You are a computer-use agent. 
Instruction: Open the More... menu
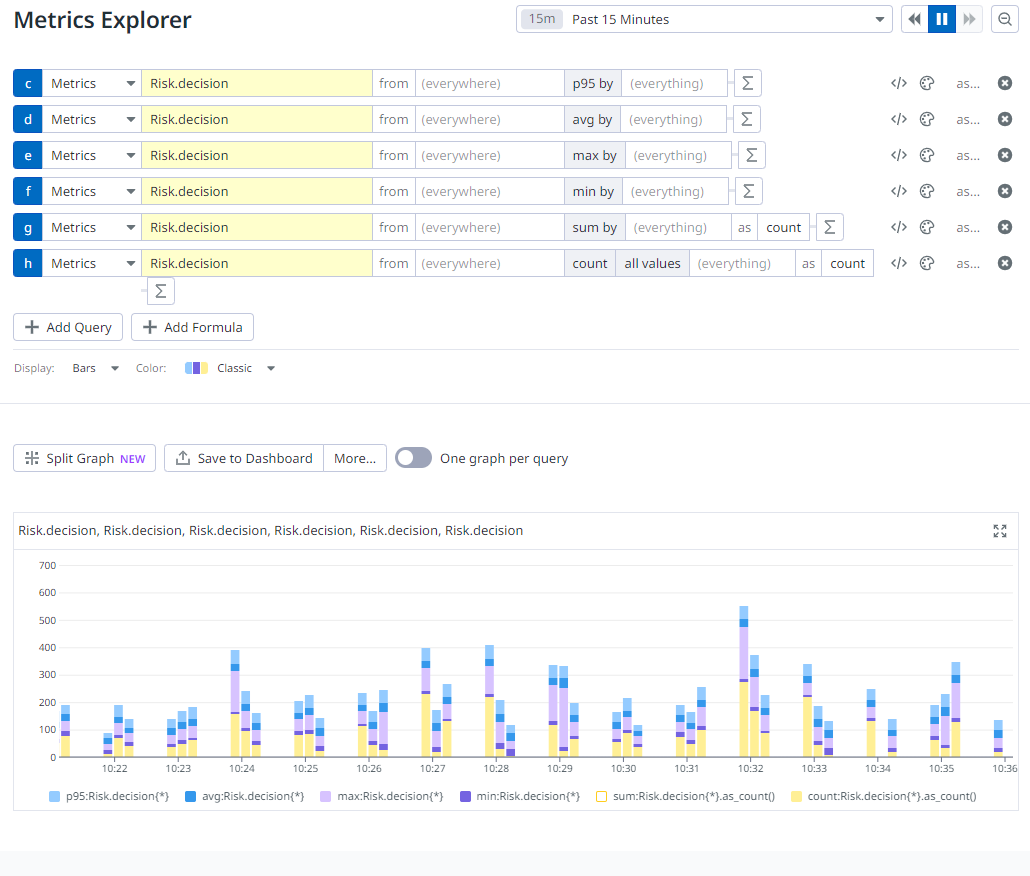click(355, 458)
